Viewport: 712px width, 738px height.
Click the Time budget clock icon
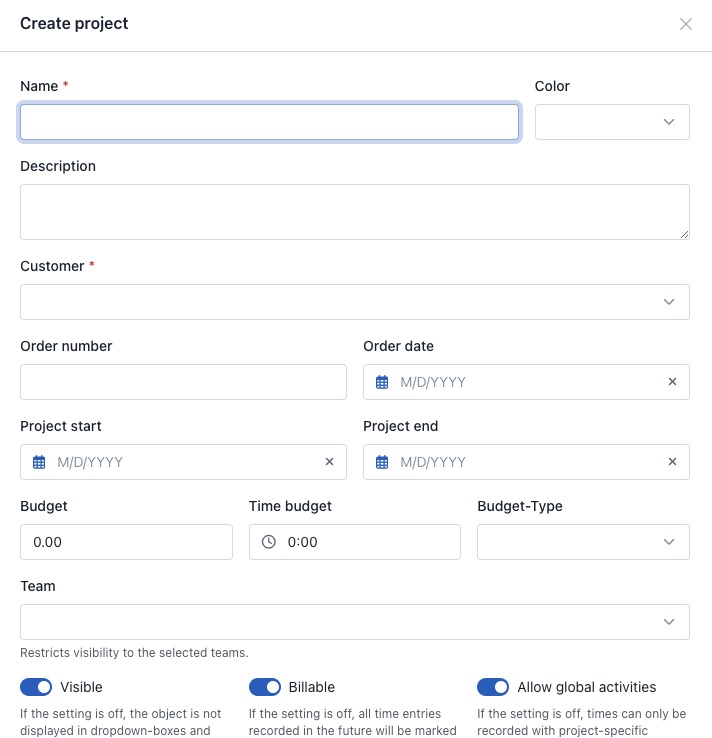click(268, 542)
